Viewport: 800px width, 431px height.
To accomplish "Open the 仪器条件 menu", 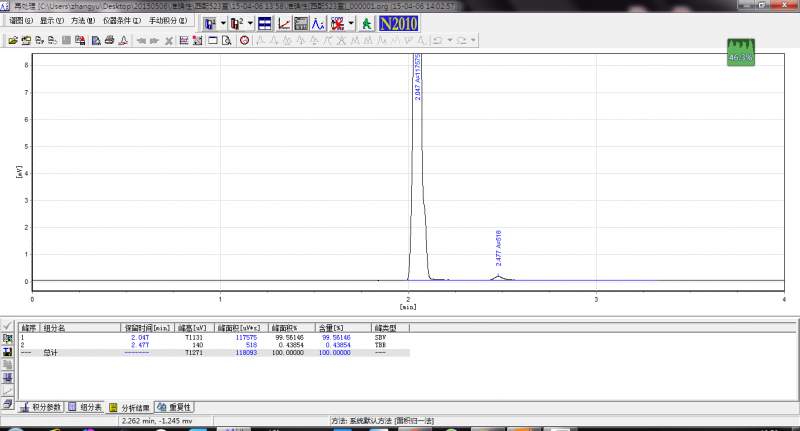I will tap(123, 20).
